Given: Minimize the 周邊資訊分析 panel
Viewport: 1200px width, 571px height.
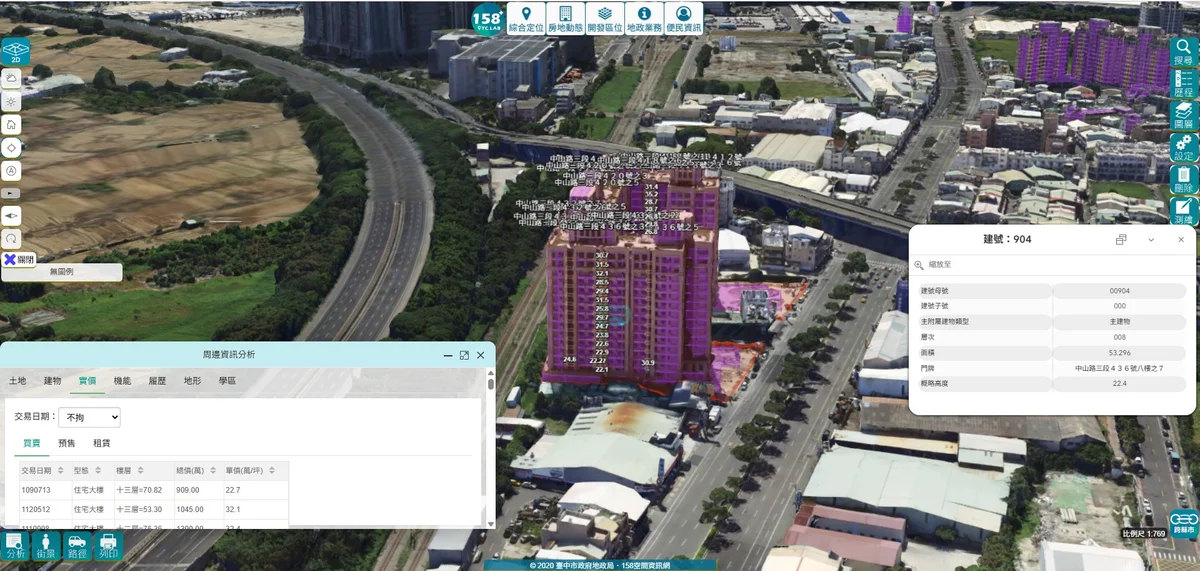Looking at the screenshot, I should (448, 355).
